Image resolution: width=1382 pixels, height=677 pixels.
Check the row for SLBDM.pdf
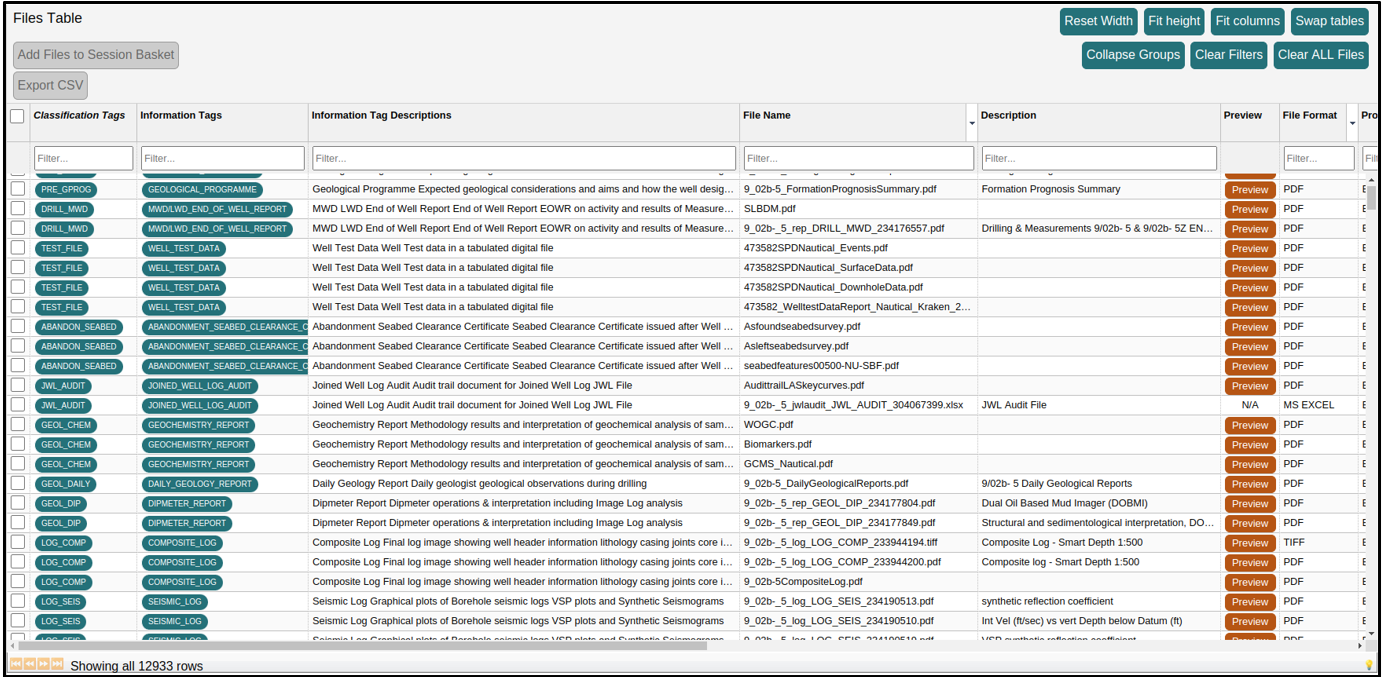coord(17,209)
